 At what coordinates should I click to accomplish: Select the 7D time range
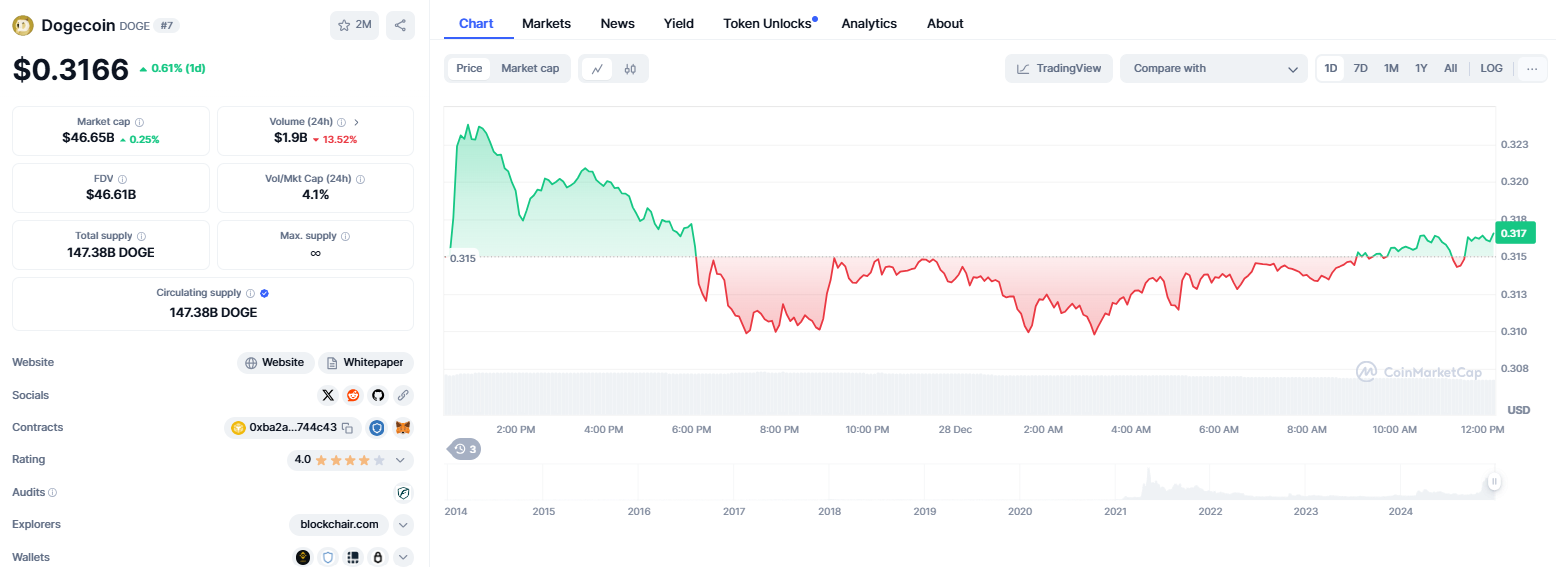[1360, 68]
